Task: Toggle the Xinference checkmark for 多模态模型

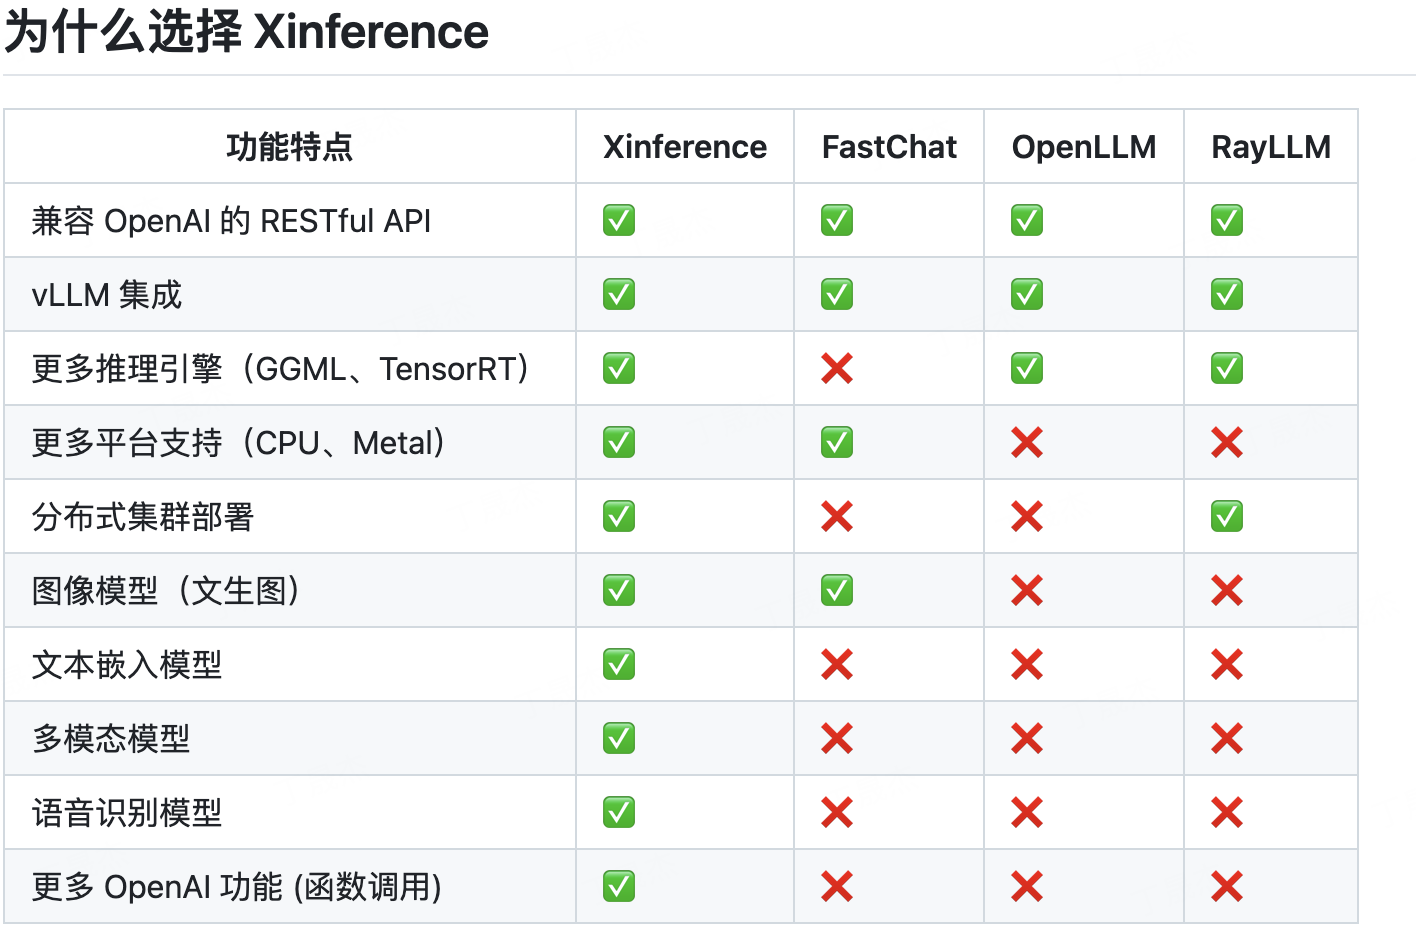Action: [618, 738]
